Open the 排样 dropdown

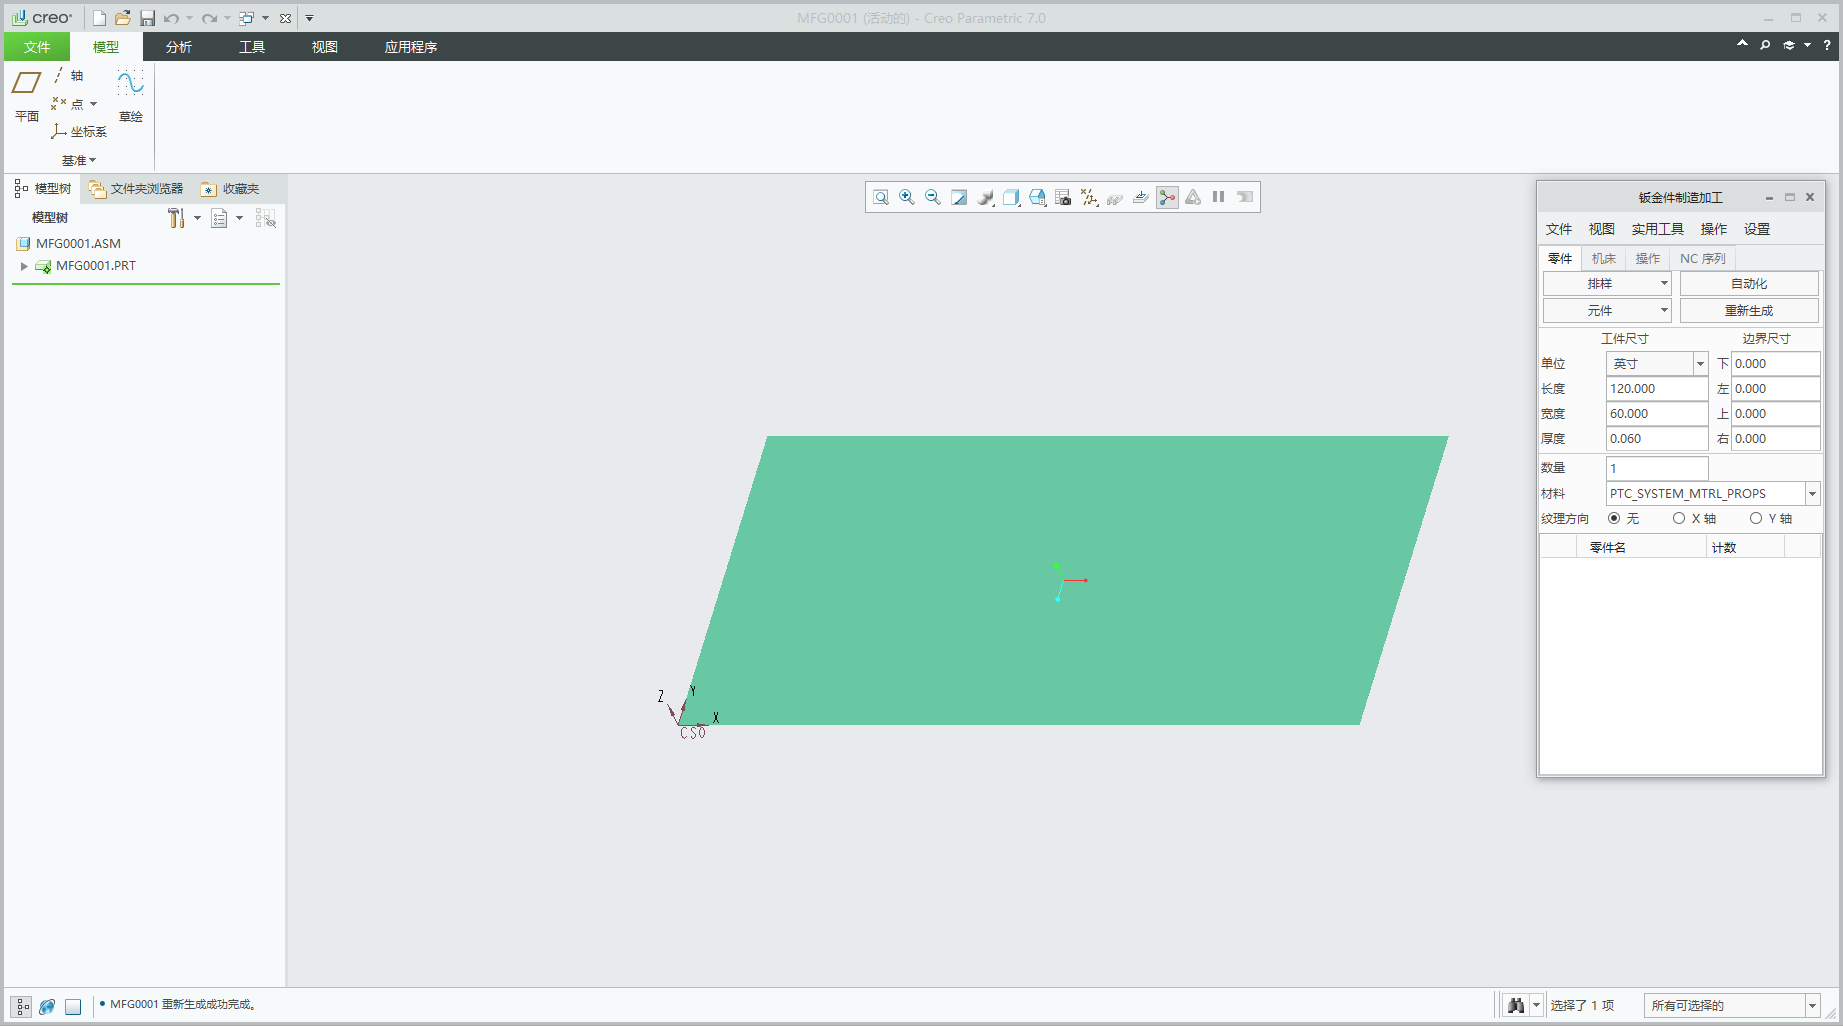(1607, 284)
